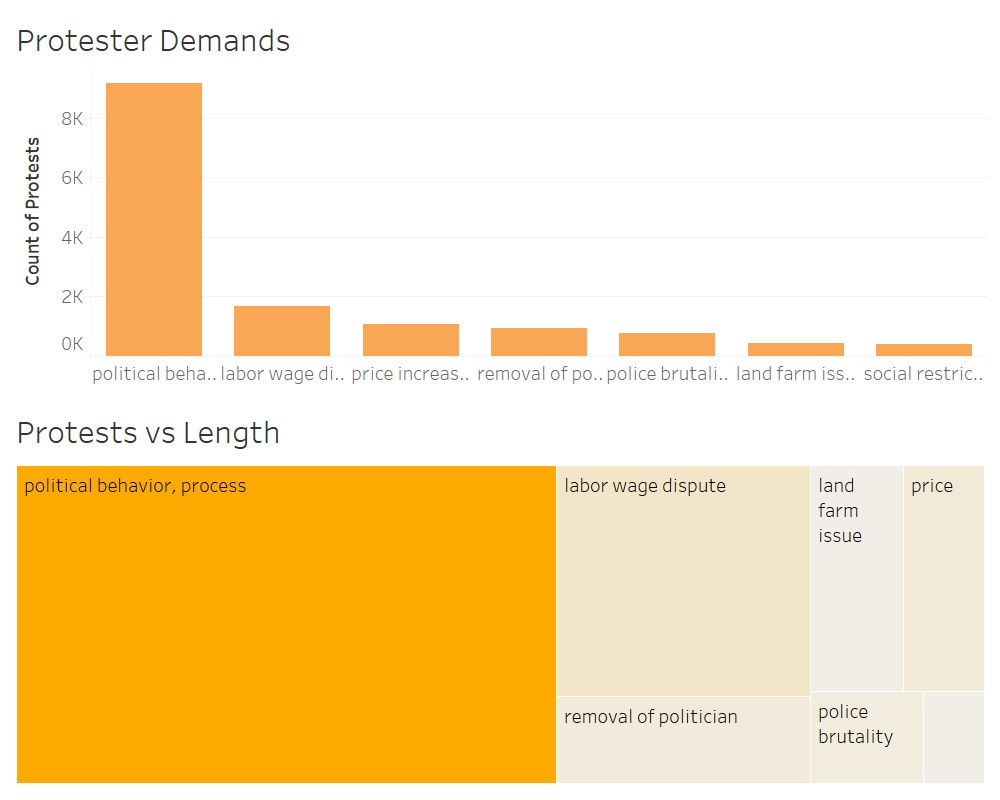Select the police brutality bar

coord(667,344)
